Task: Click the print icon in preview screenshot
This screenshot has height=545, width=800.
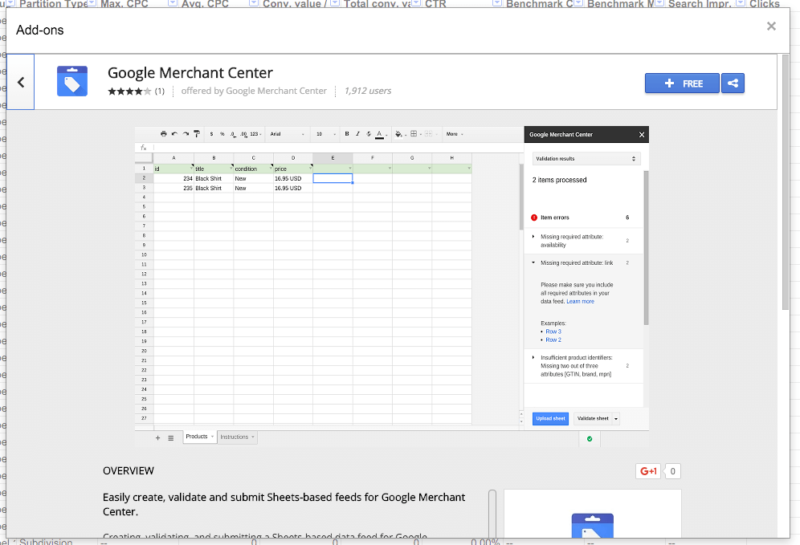Action: 163,134
